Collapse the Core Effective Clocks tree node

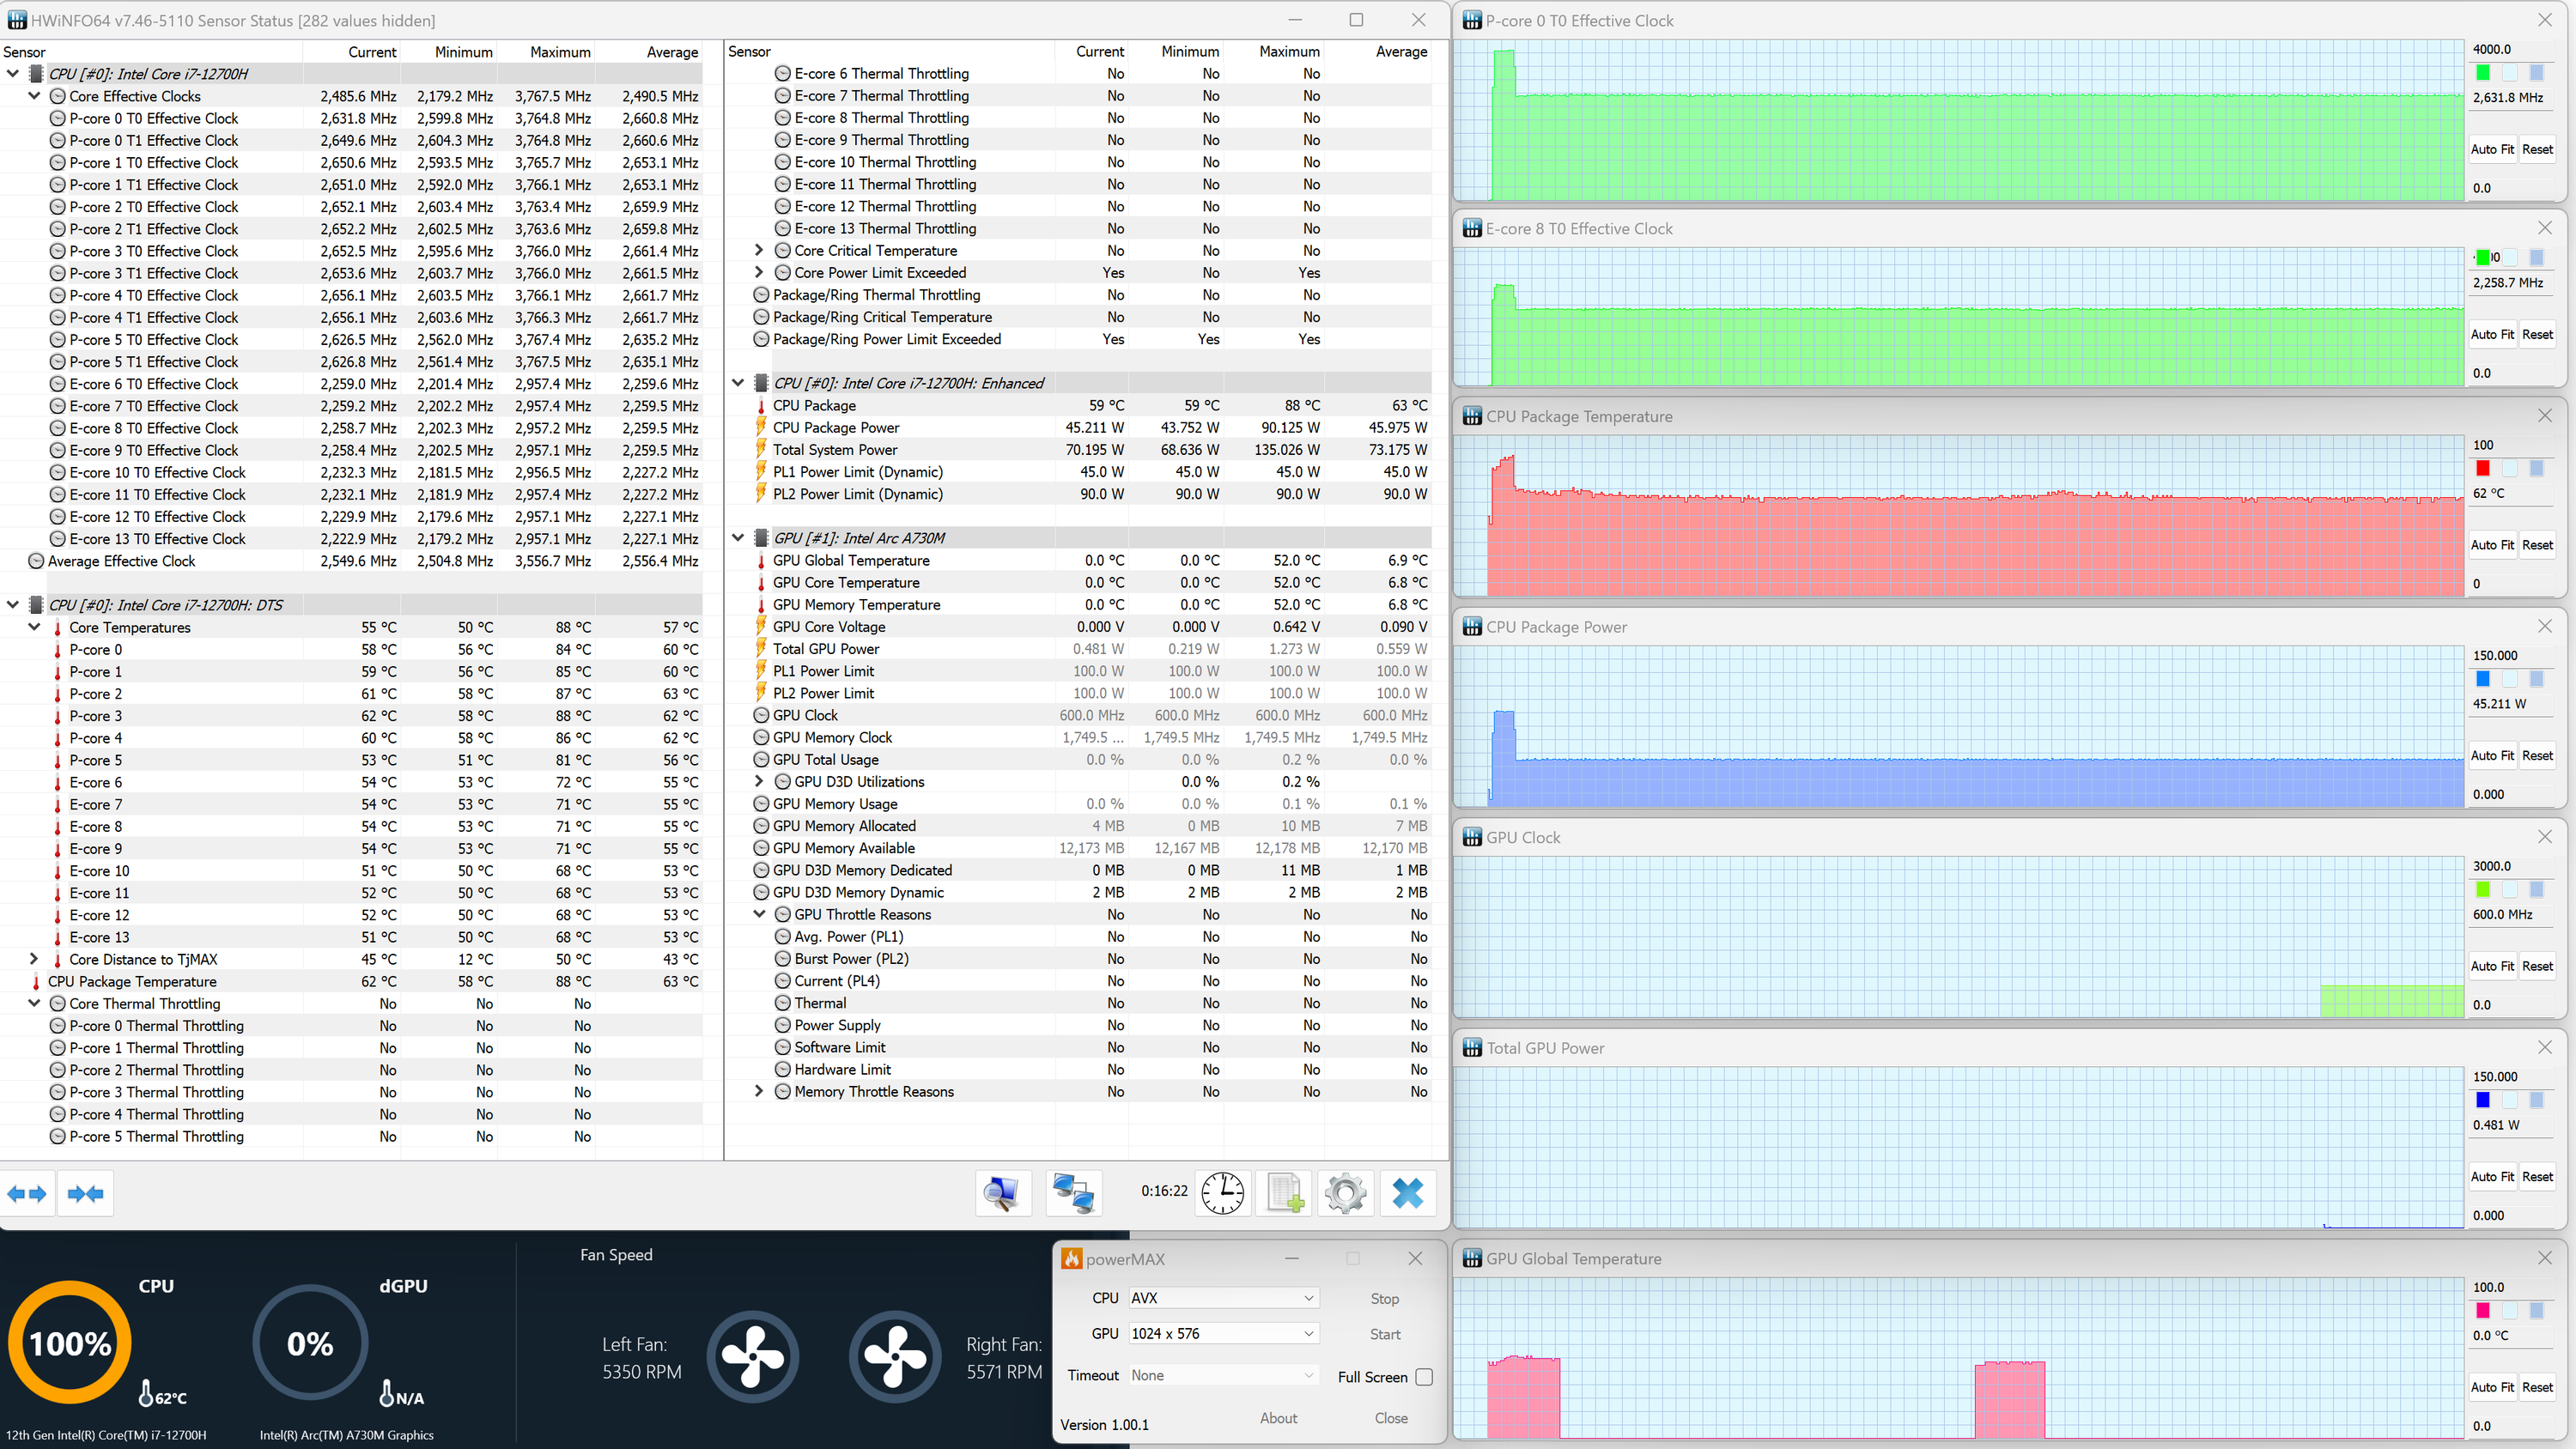click(34, 96)
